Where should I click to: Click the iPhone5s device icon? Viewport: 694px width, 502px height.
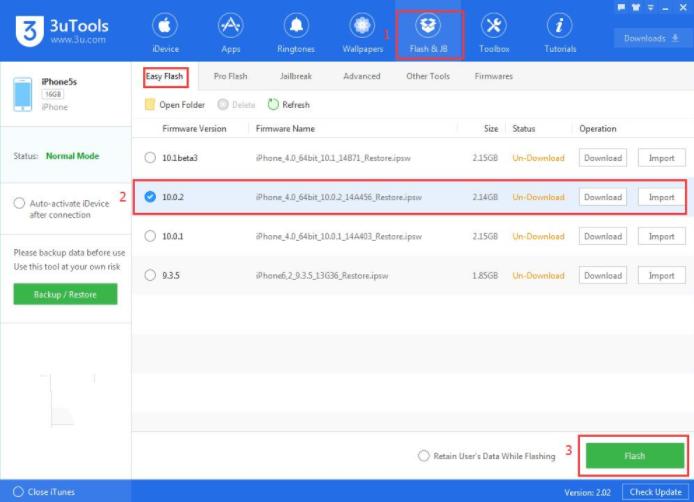click(23, 94)
